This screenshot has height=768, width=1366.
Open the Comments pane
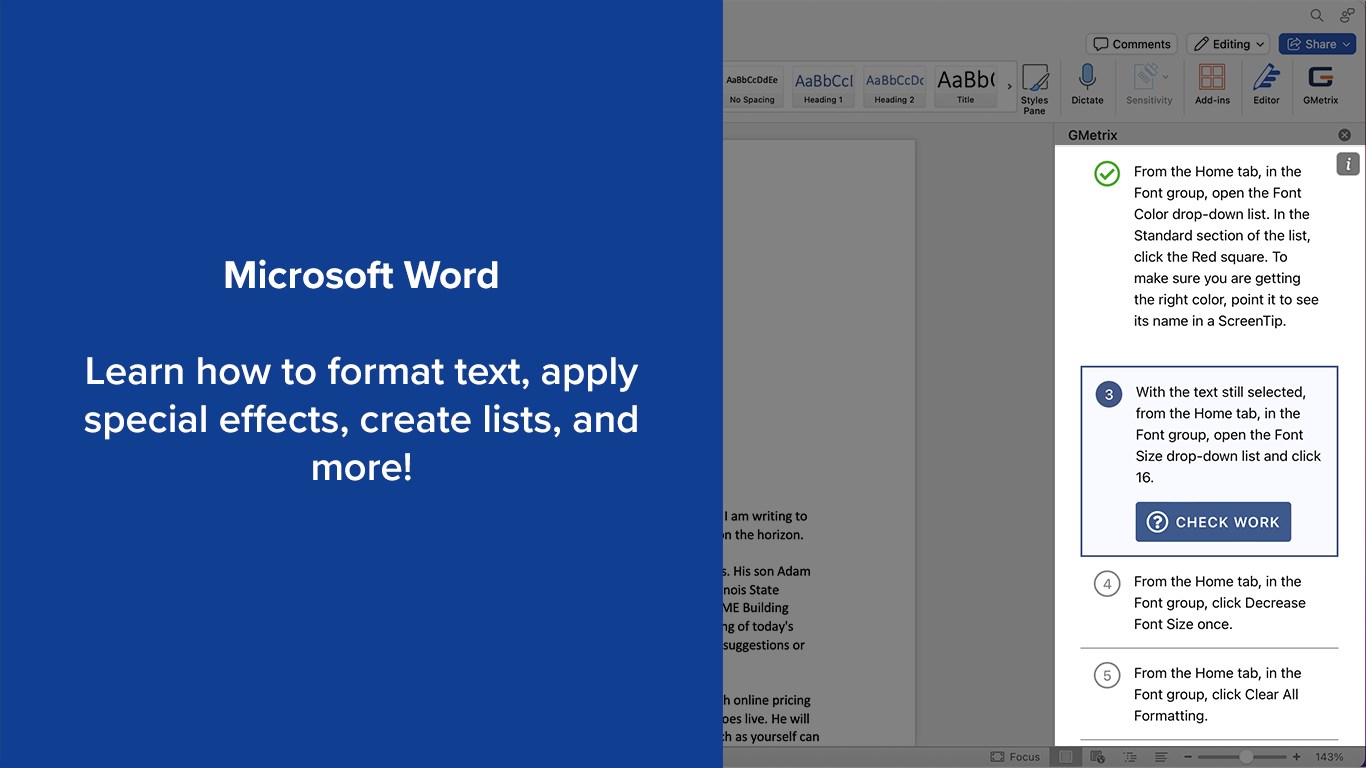point(1132,44)
